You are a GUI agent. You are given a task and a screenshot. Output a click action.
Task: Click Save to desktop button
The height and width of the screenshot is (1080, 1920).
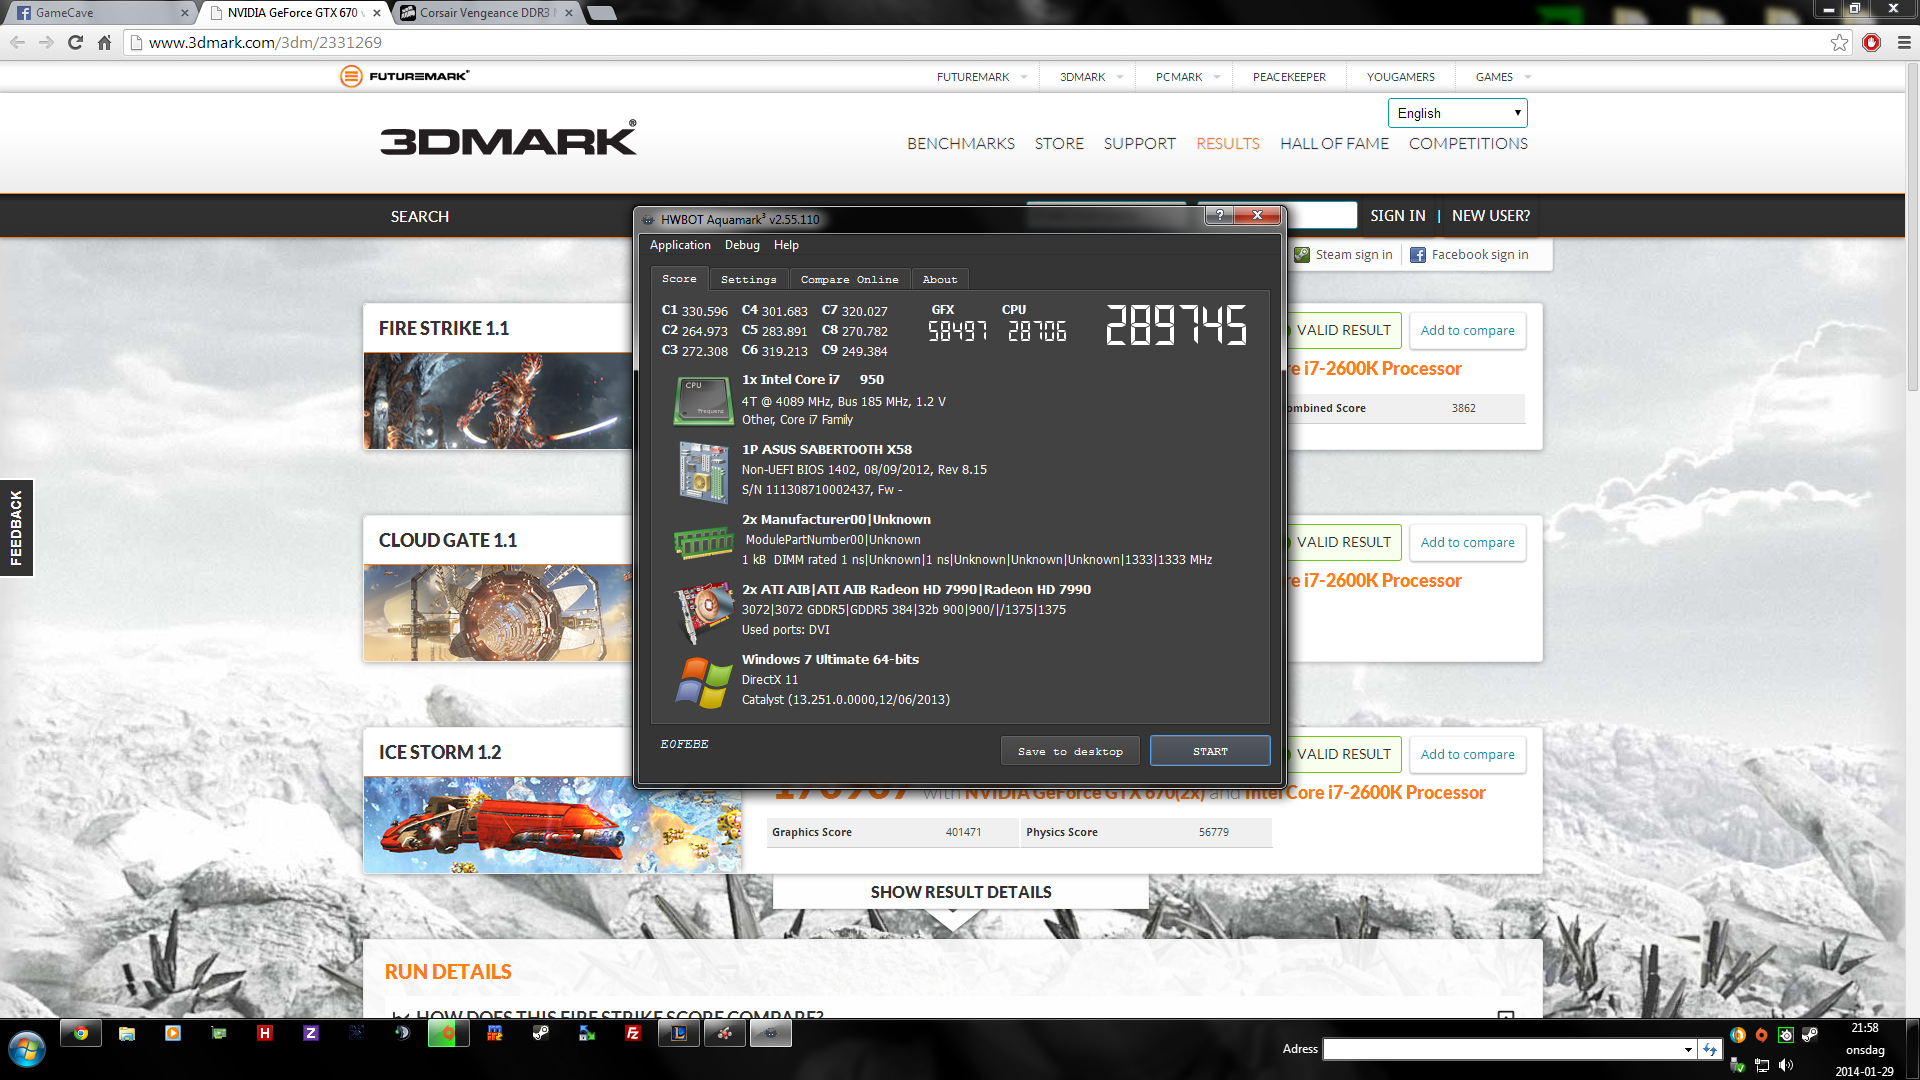click(1070, 751)
